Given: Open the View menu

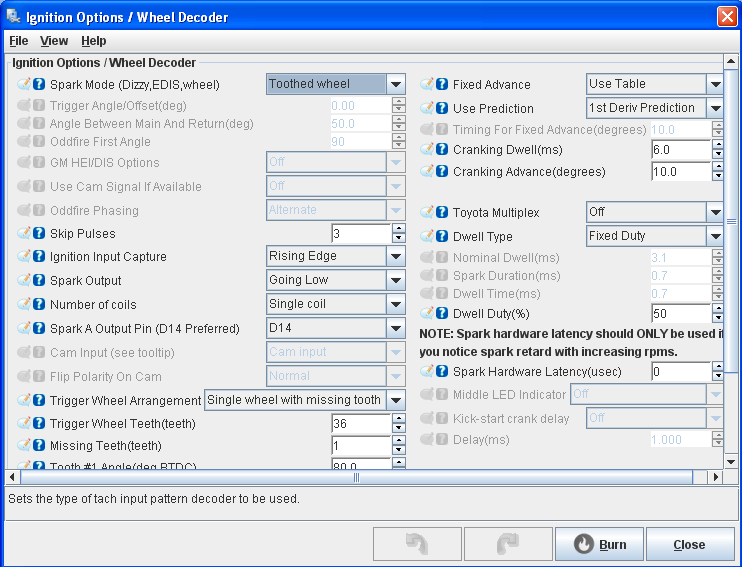Looking at the screenshot, I should (x=54, y=41).
